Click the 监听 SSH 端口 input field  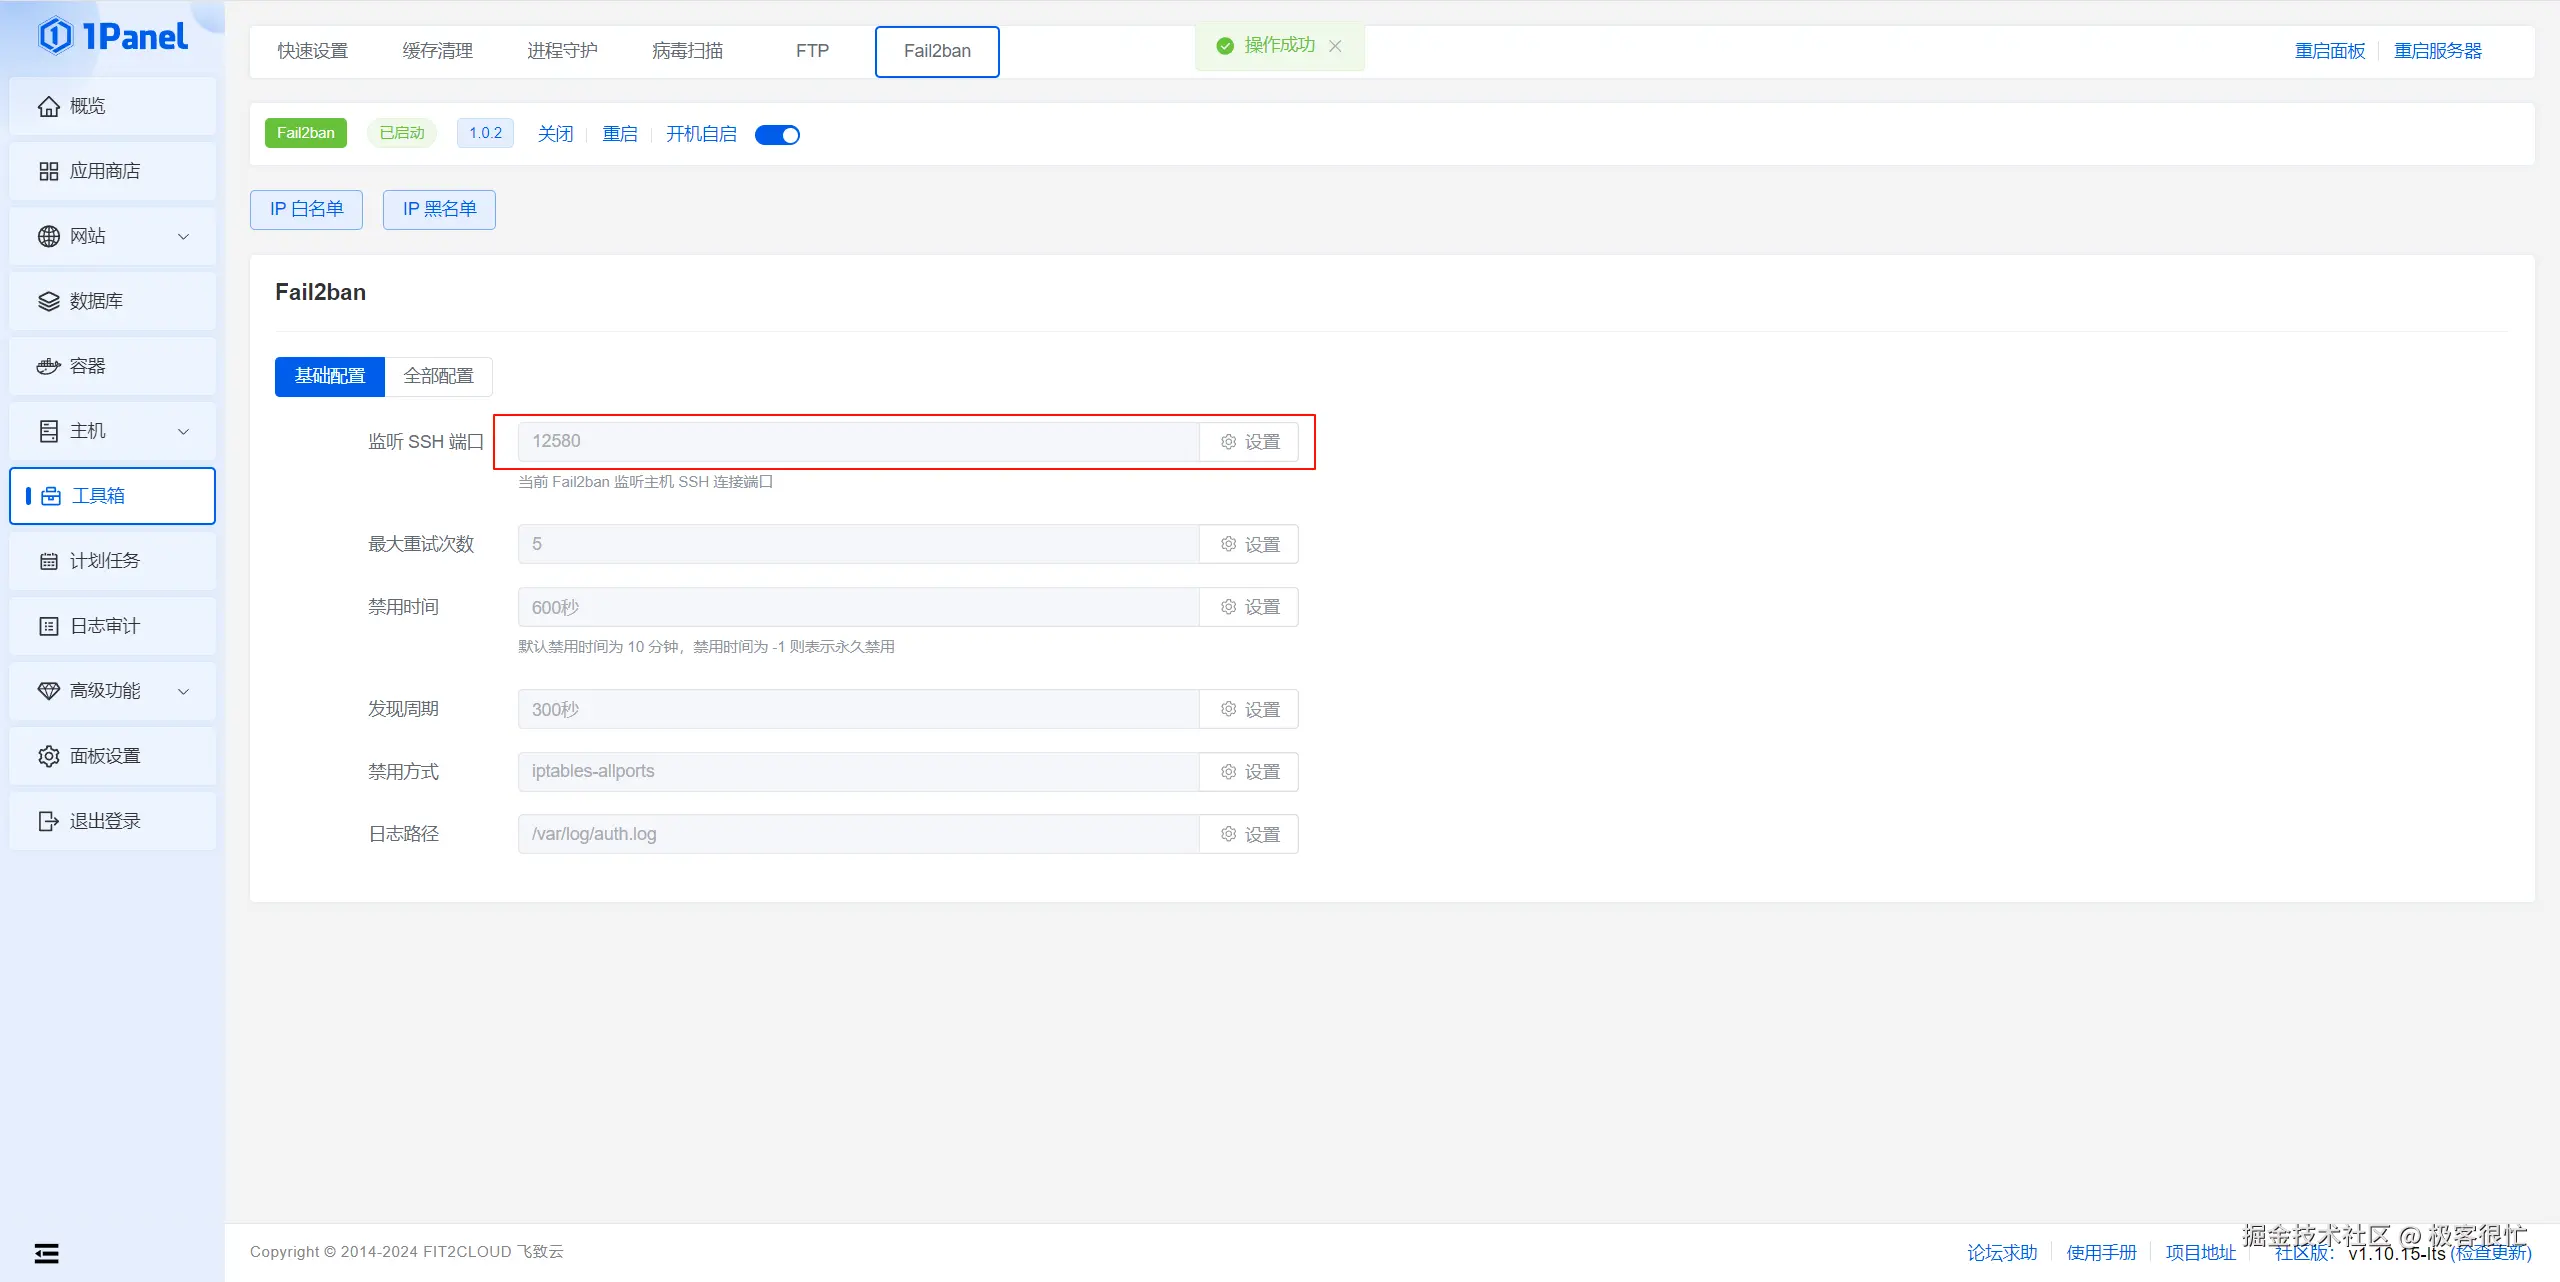pyautogui.click(x=858, y=441)
